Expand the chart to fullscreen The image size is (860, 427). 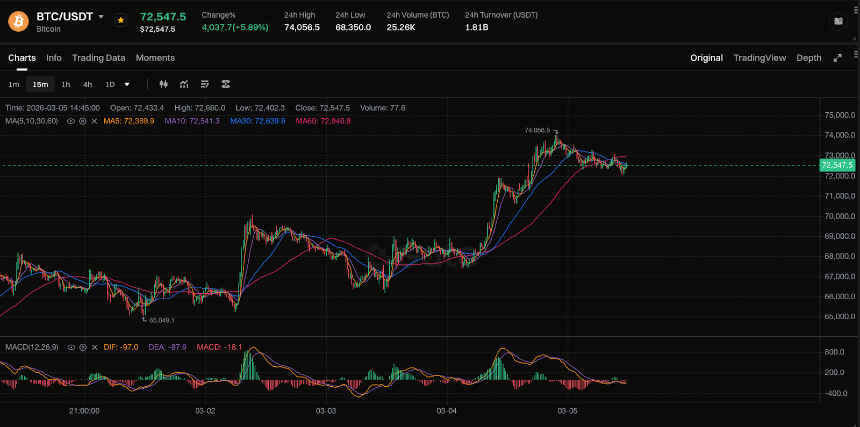pos(838,58)
